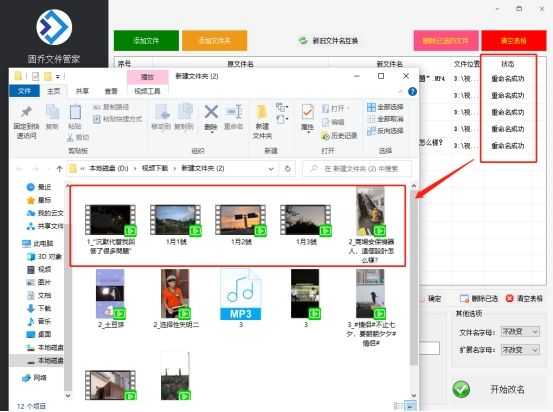553x412 pixels.
Task: Click the pink 播放 contextual tab
Action: click(147, 77)
